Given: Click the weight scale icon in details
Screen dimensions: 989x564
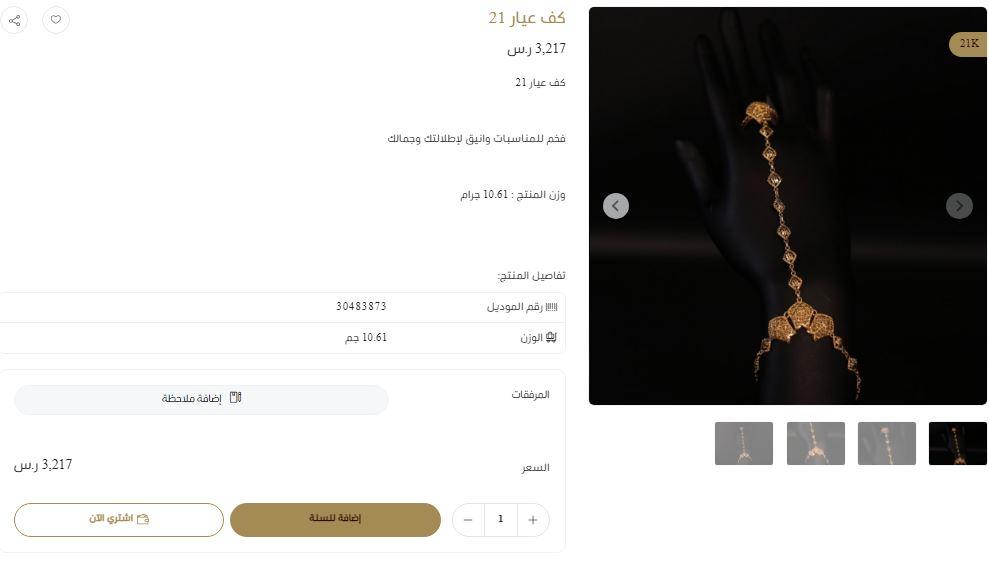Looking at the screenshot, I should [x=551, y=338].
